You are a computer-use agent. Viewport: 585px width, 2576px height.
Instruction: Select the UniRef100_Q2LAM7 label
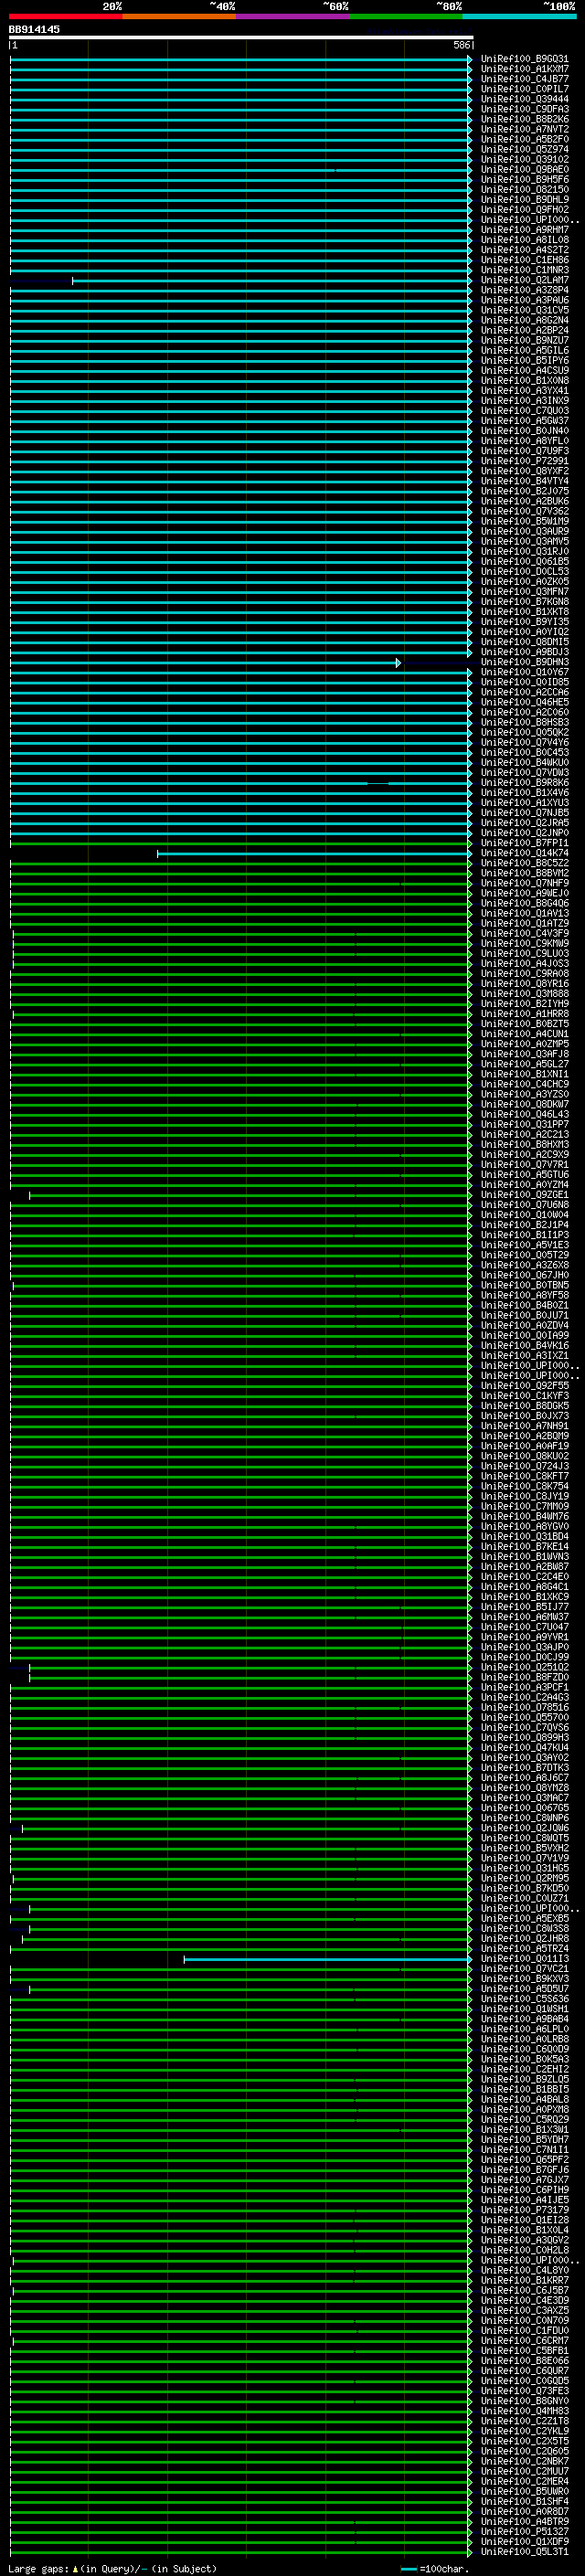525,280
